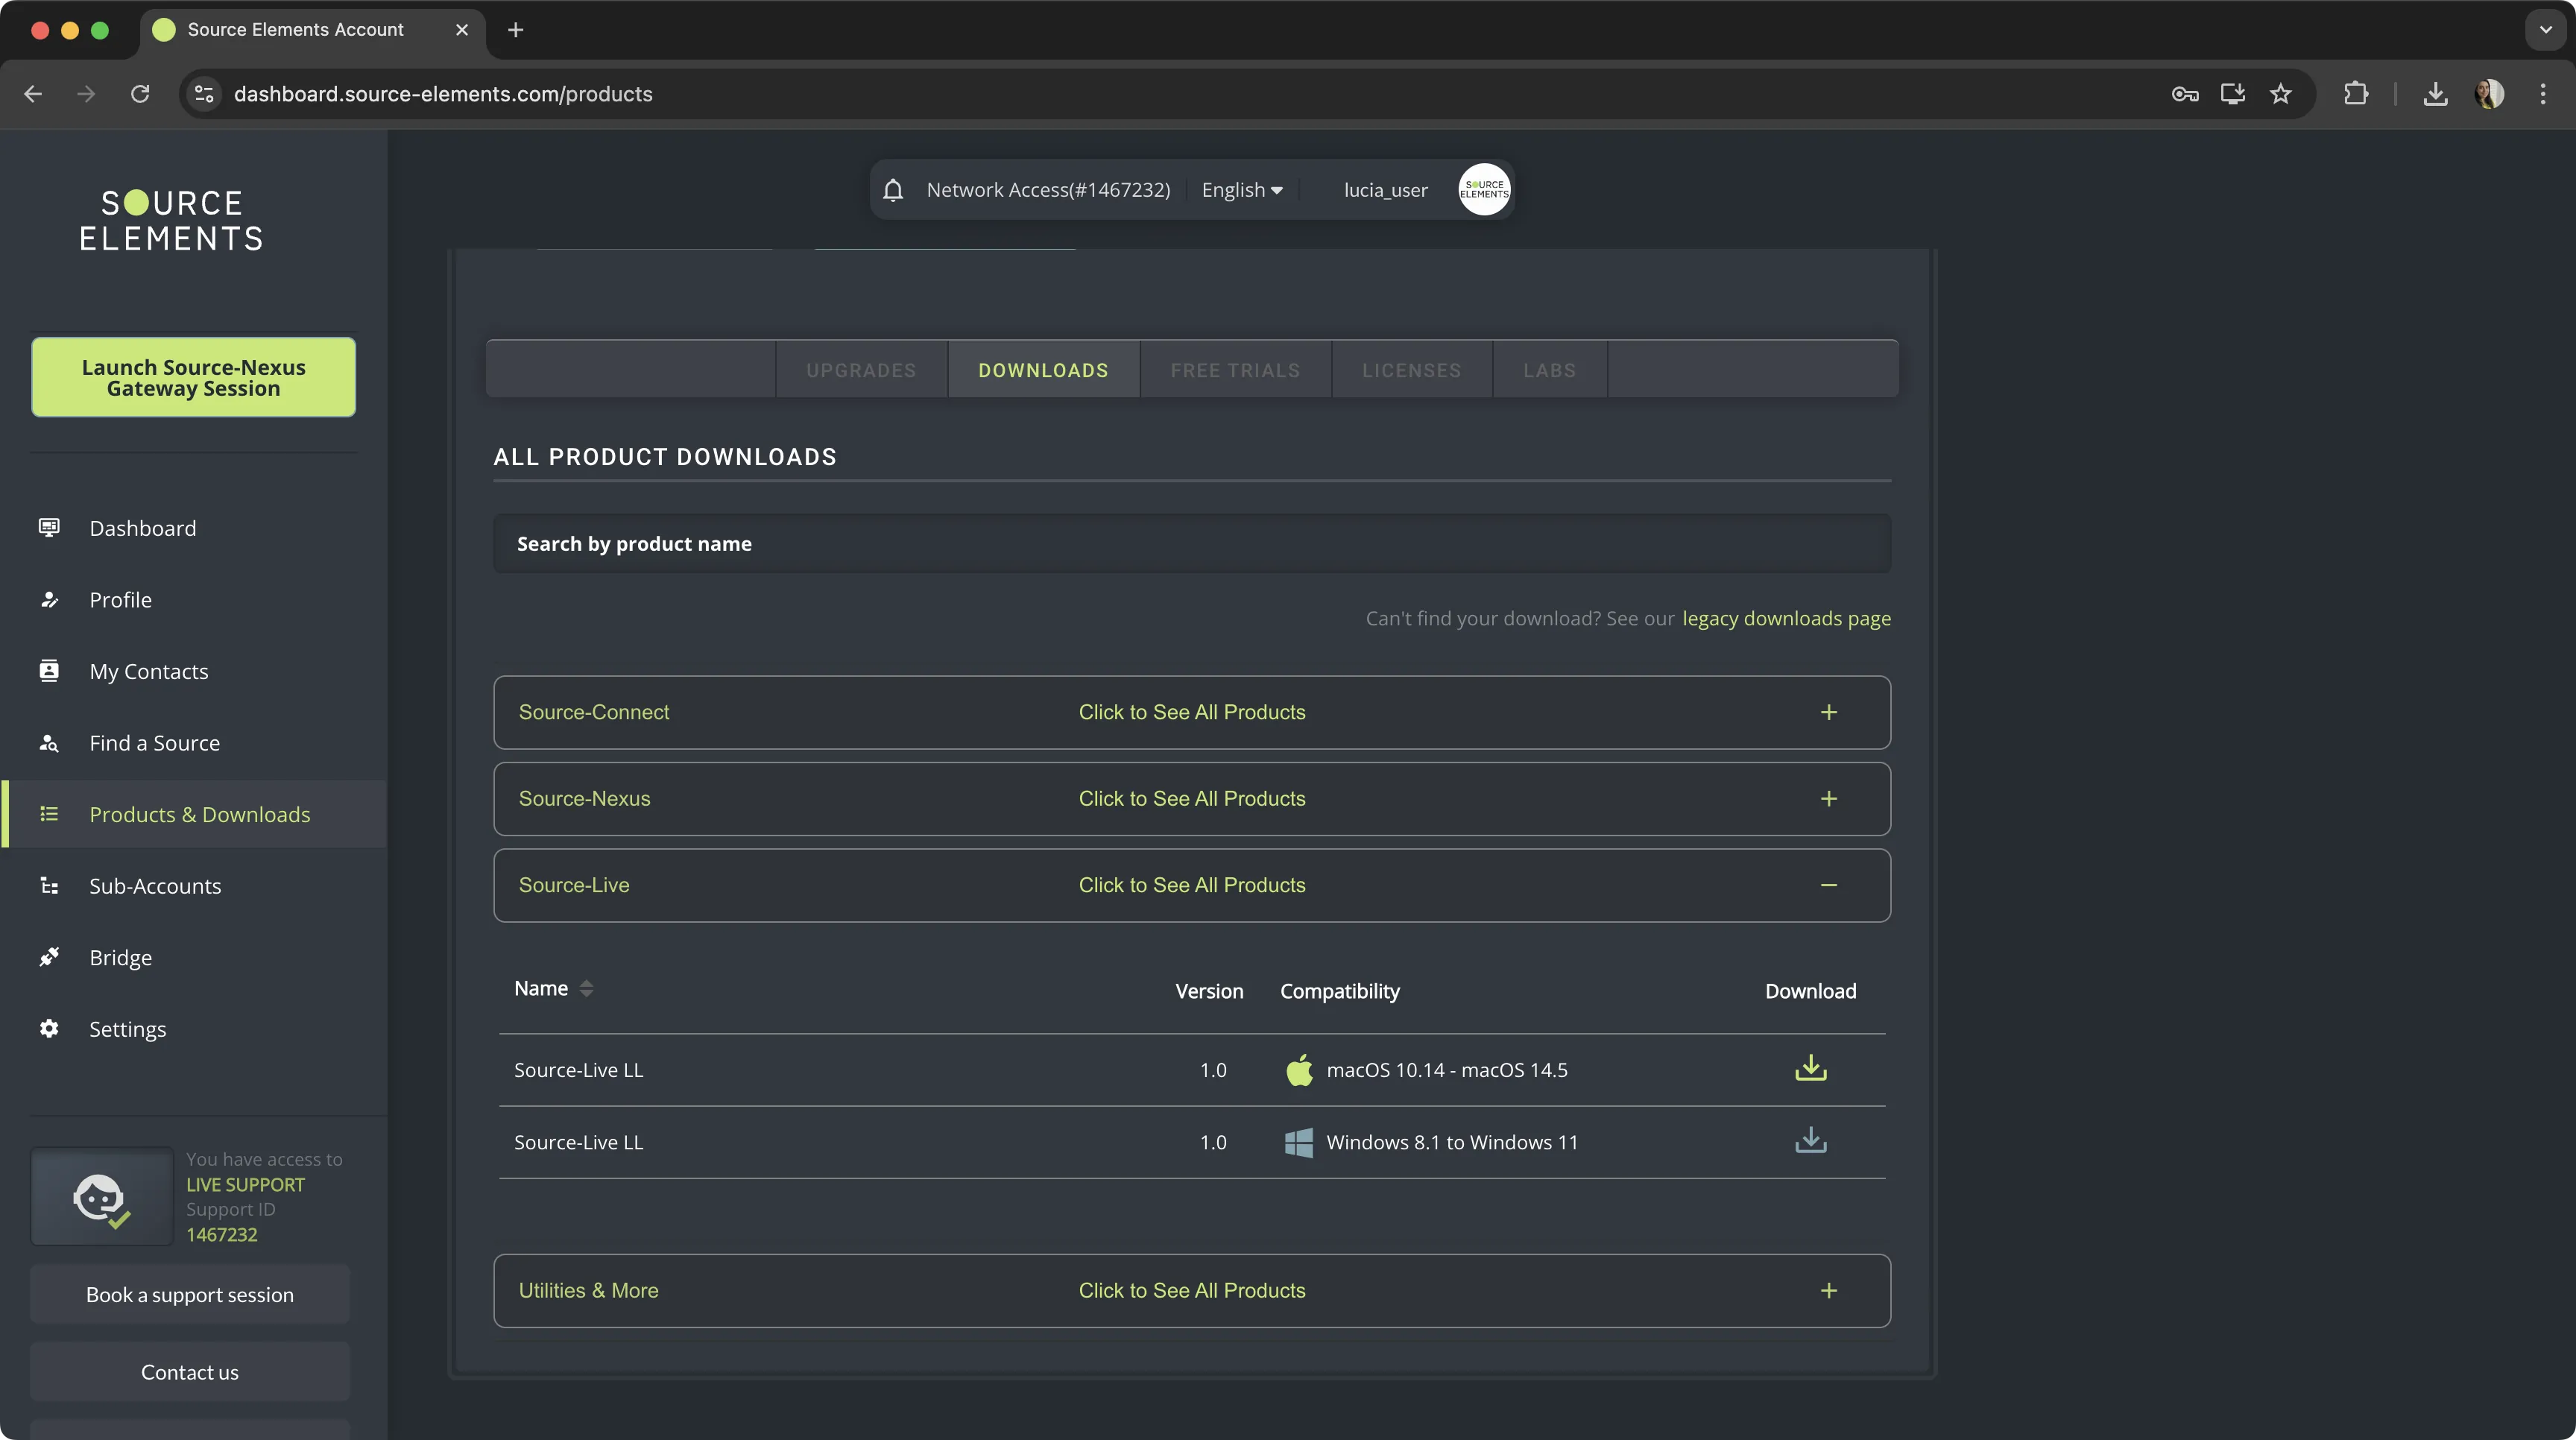Image resolution: width=2576 pixels, height=1440 pixels.
Task: Click the Dashboard monitor icon
Action: coord(49,527)
